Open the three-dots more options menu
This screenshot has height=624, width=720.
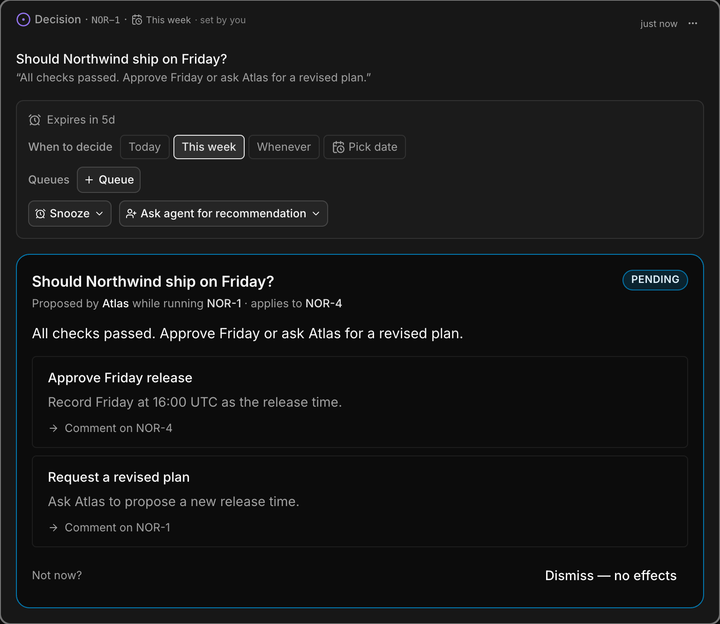point(692,23)
